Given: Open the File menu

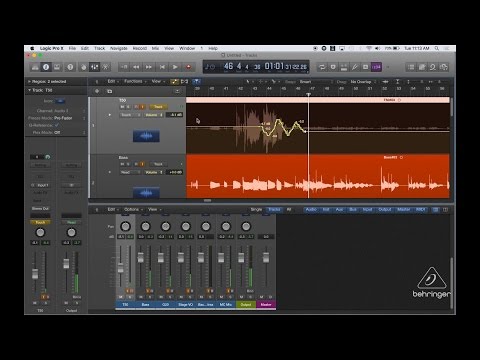Looking at the screenshot, I should (x=72, y=48).
